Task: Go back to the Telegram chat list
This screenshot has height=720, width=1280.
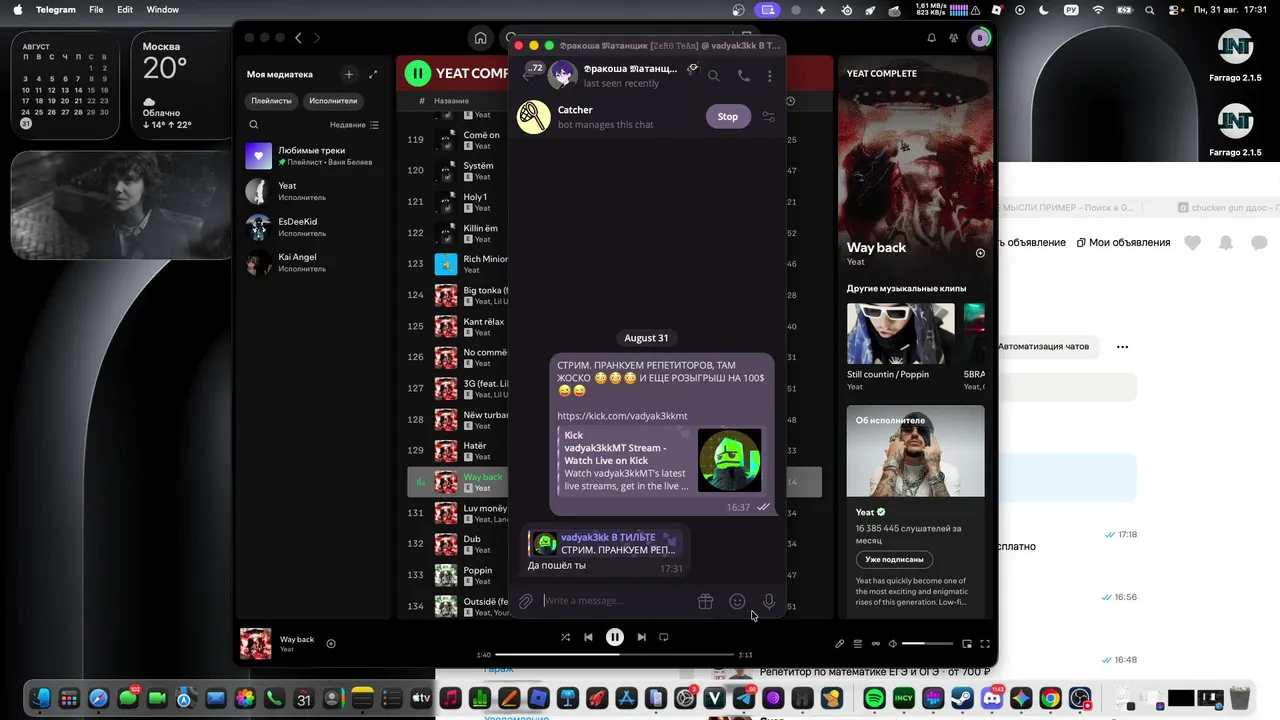Action: coord(530,74)
